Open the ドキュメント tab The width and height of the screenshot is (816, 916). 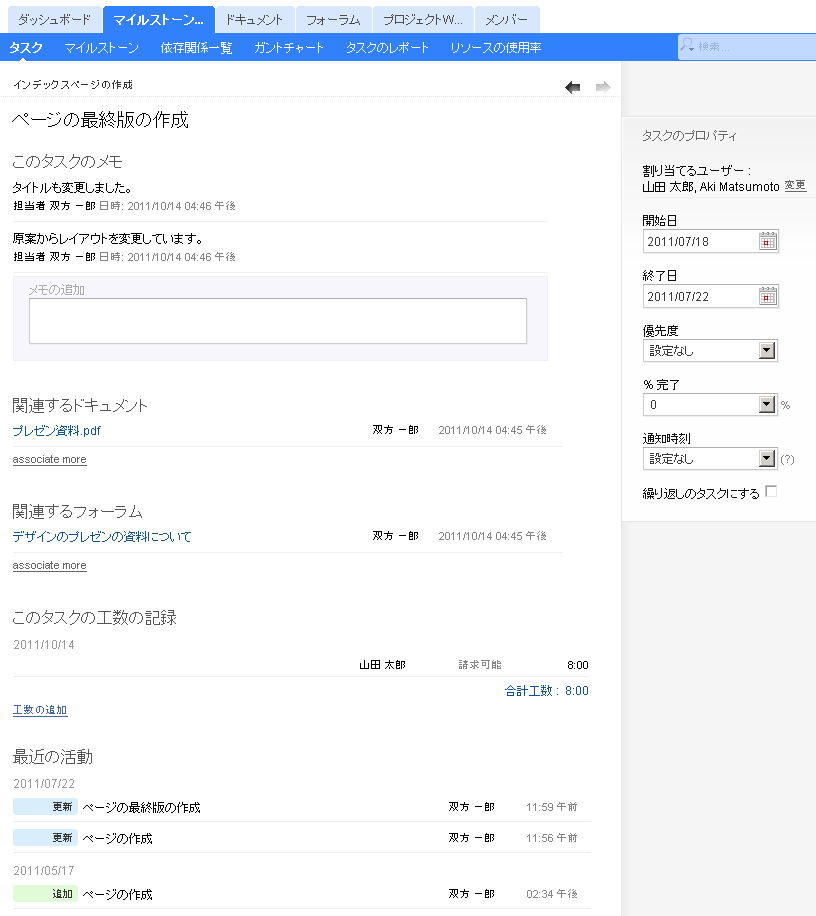pyautogui.click(x=254, y=20)
